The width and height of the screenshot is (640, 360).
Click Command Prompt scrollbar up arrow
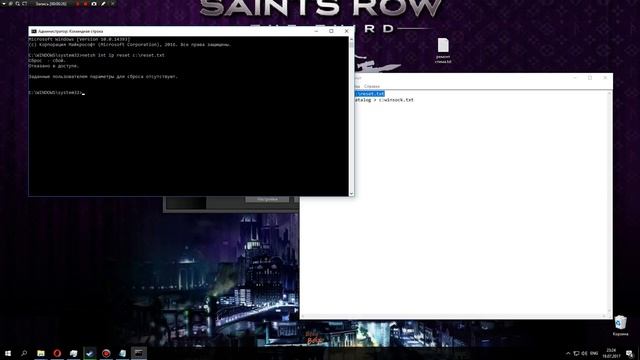click(351, 39)
